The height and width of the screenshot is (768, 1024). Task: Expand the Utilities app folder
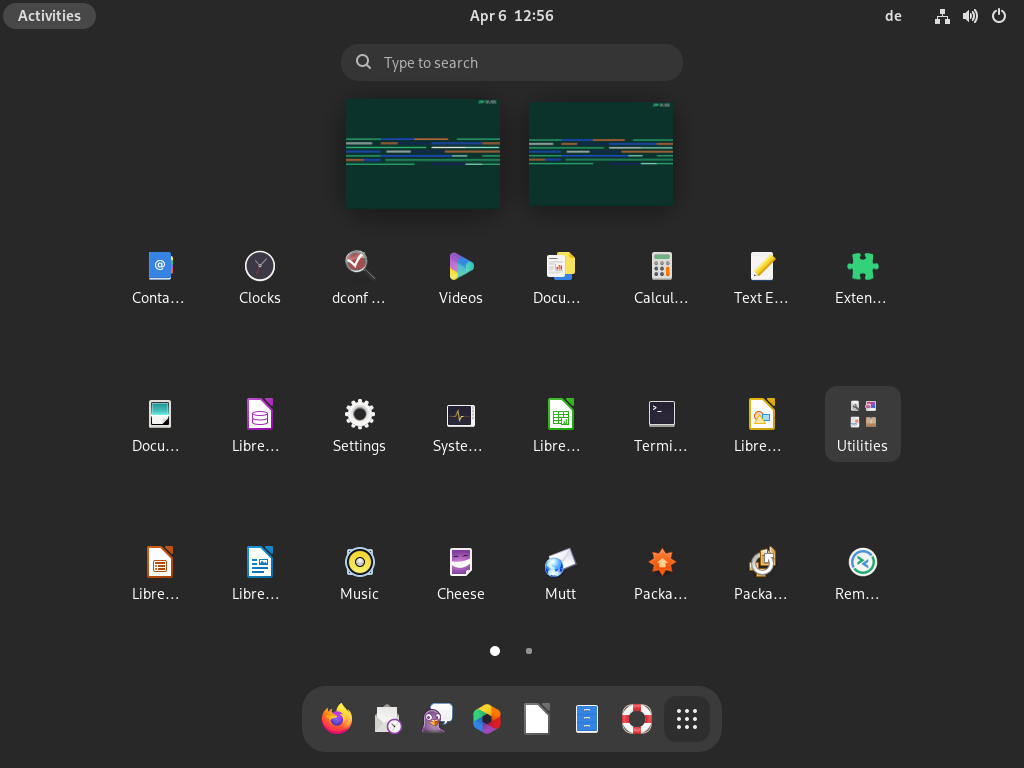(862, 423)
